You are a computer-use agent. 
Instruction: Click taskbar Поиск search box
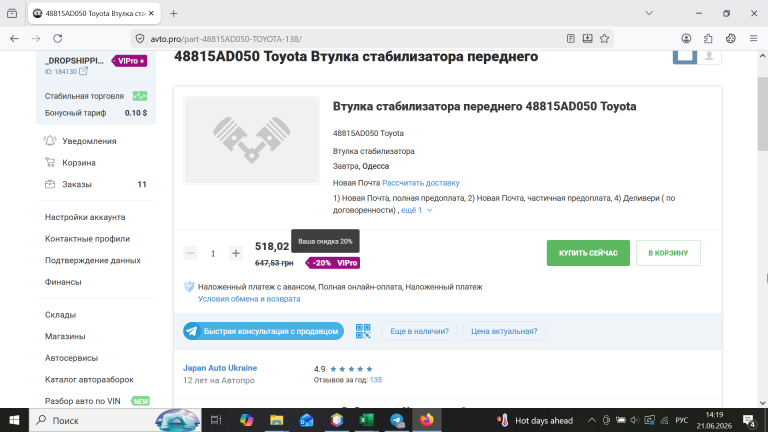coord(115,420)
